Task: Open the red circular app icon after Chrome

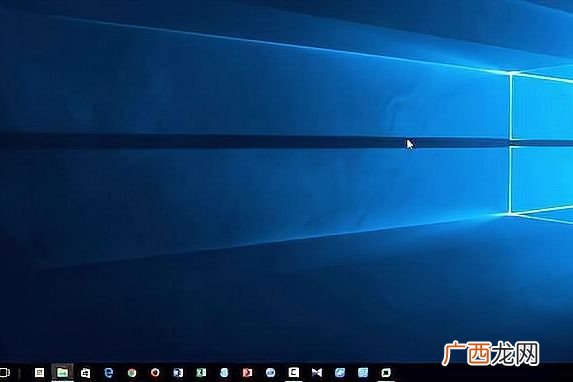Action: pyautogui.click(x=155, y=372)
